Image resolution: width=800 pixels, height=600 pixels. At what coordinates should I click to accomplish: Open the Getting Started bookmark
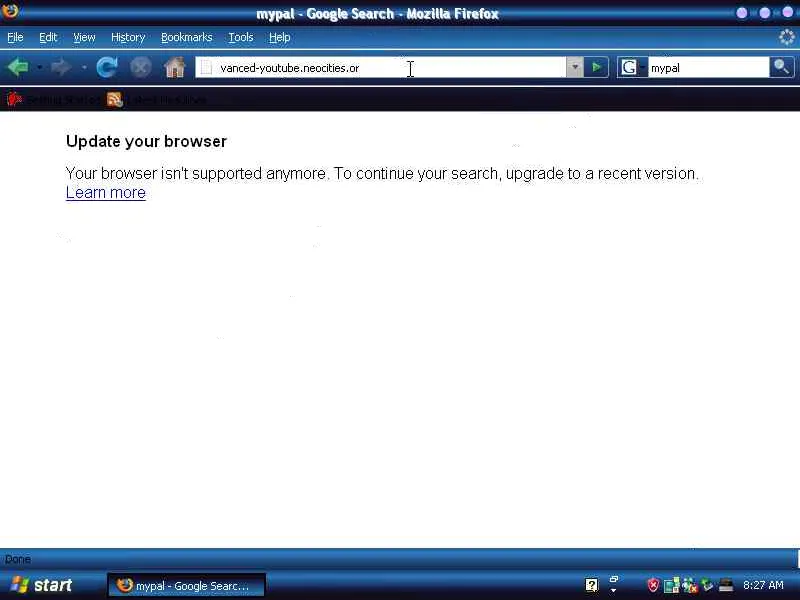point(54,99)
